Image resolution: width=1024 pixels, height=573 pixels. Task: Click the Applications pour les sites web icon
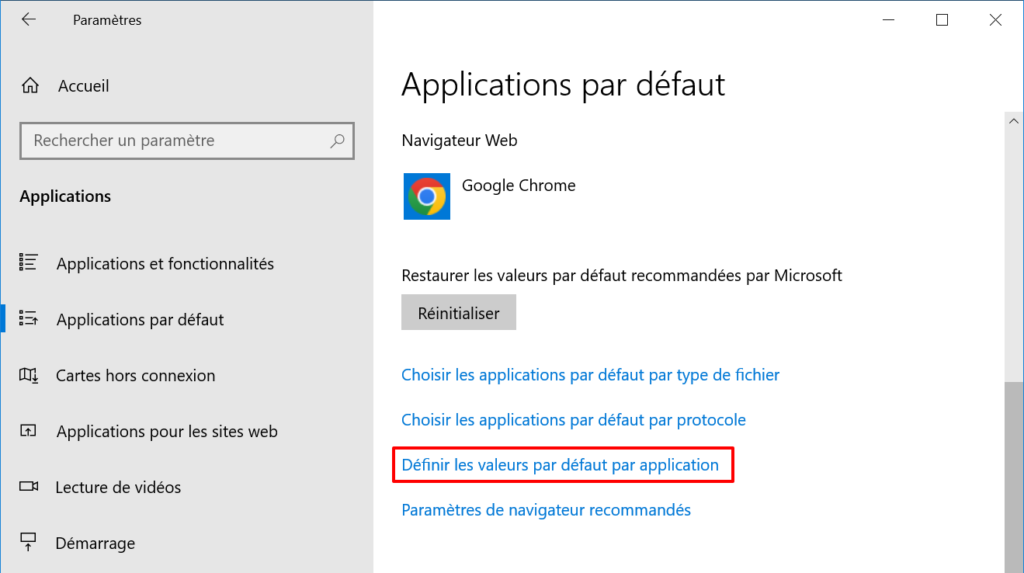pyautogui.click(x=28, y=431)
